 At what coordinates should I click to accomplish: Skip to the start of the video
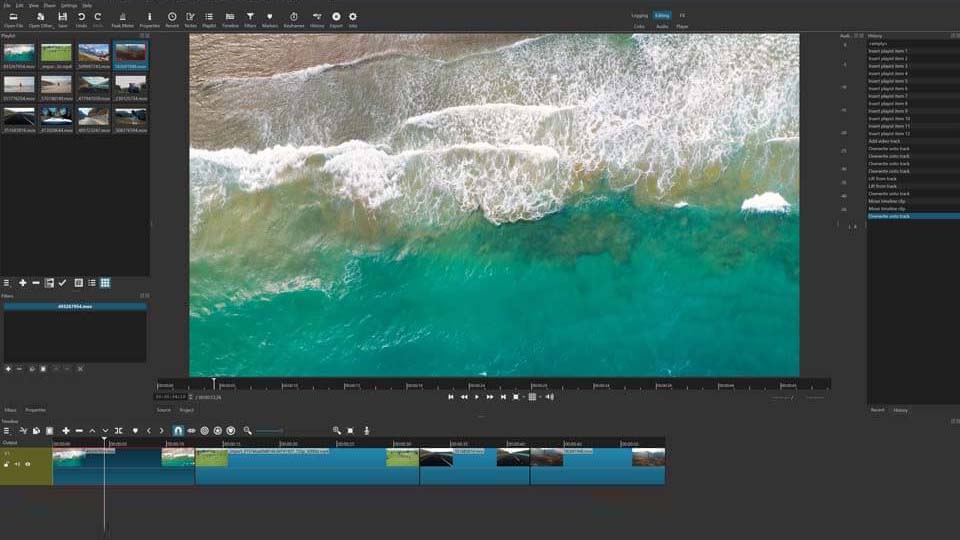click(x=451, y=397)
